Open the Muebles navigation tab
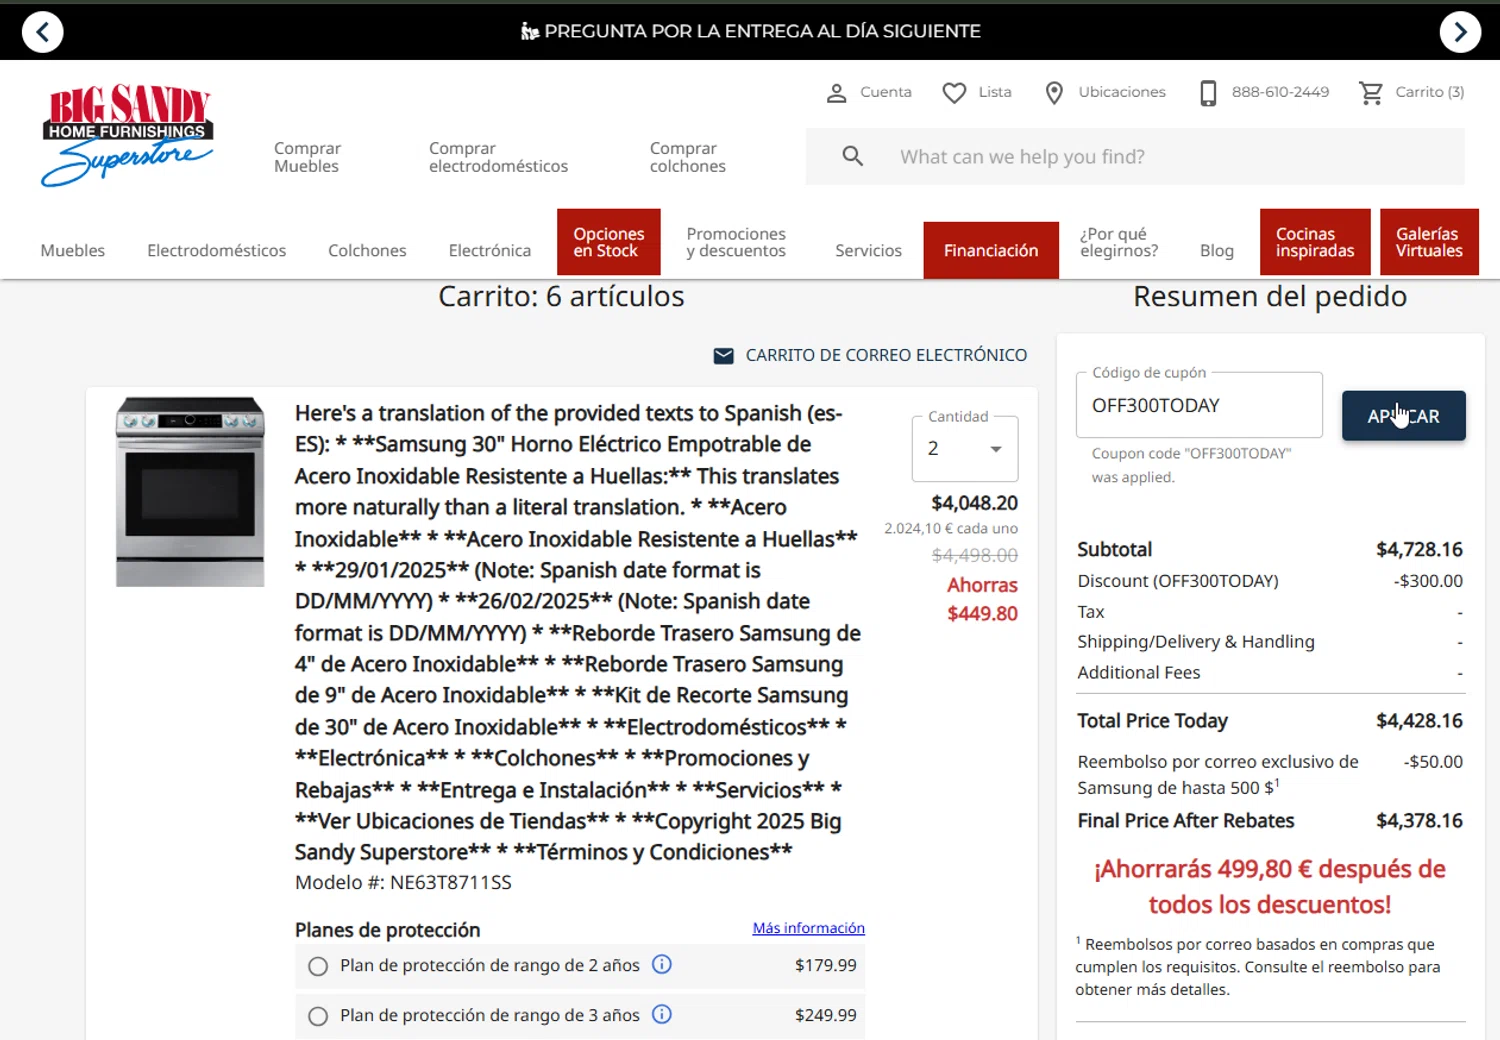 pos(72,250)
